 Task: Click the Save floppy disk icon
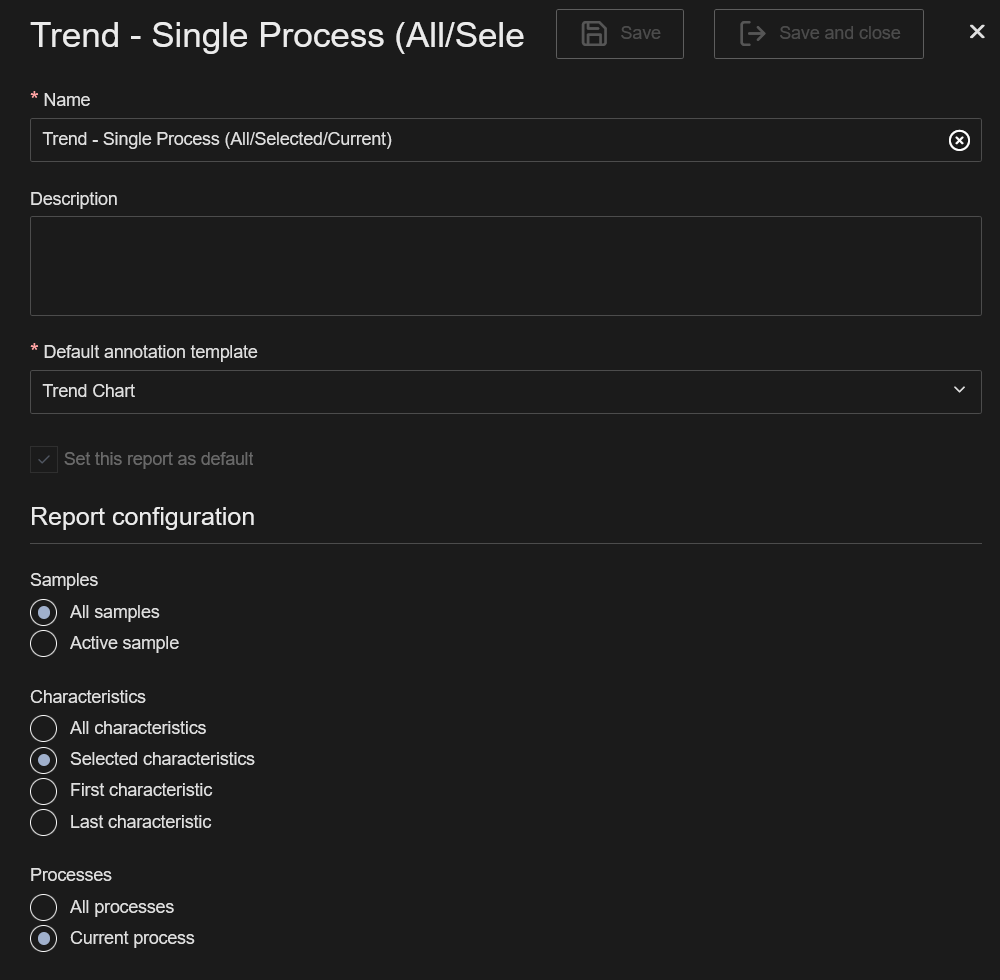pos(595,33)
